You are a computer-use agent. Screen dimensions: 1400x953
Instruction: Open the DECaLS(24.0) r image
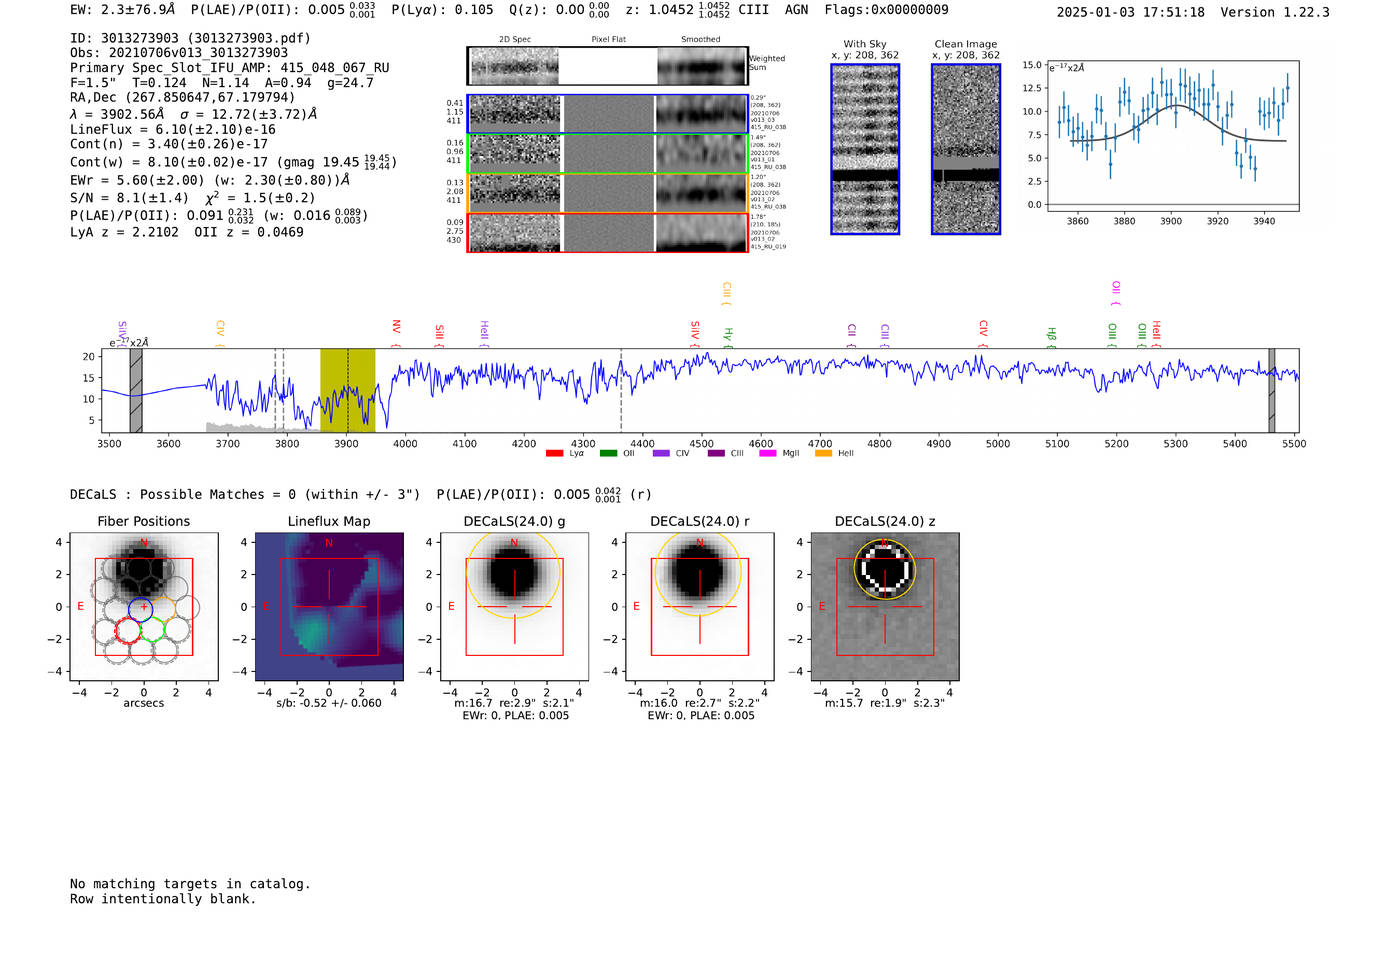pyautogui.click(x=699, y=607)
